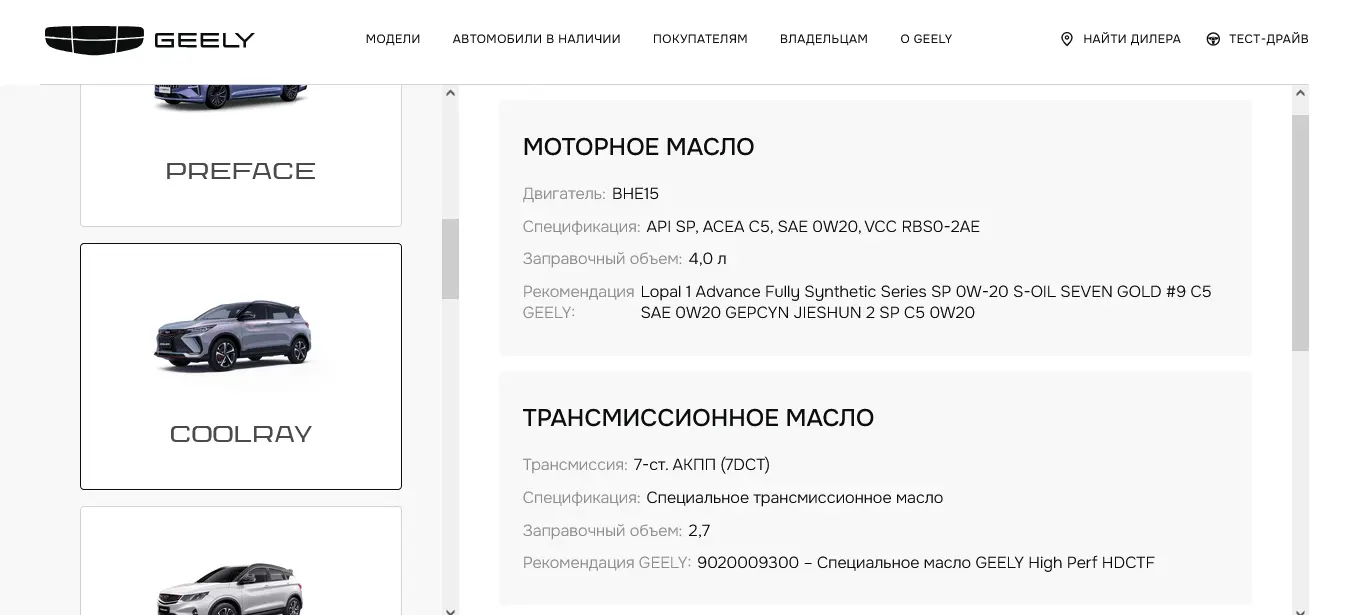The height and width of the screenshot is (615, 1349).
Task: Click the Geely emblem logo
Action: (x=94, y=40)
